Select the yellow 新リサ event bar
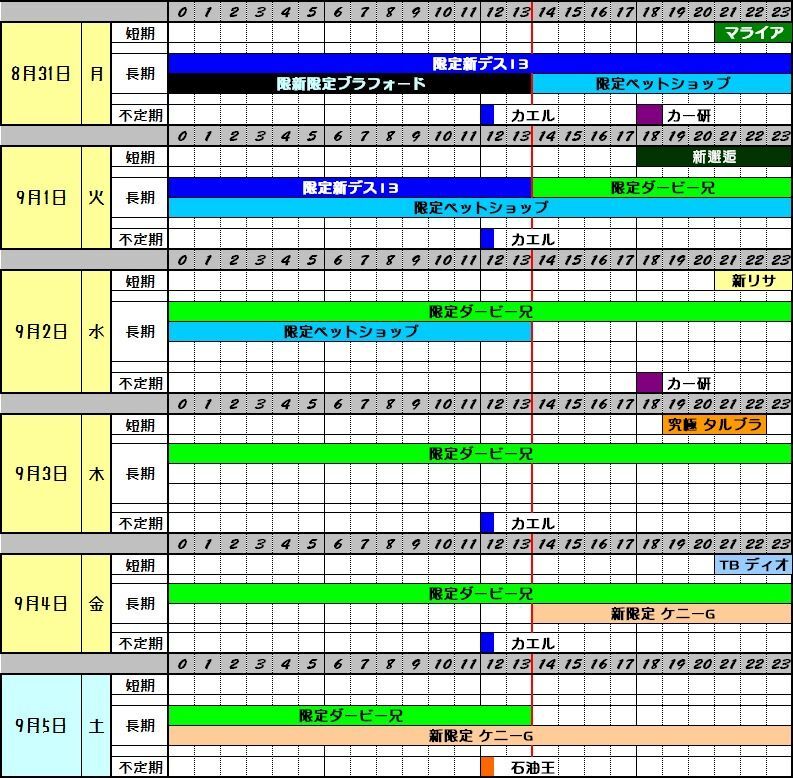Image resolution: width=793 pixels, height=778 pixels. click(x=752, y=281)
